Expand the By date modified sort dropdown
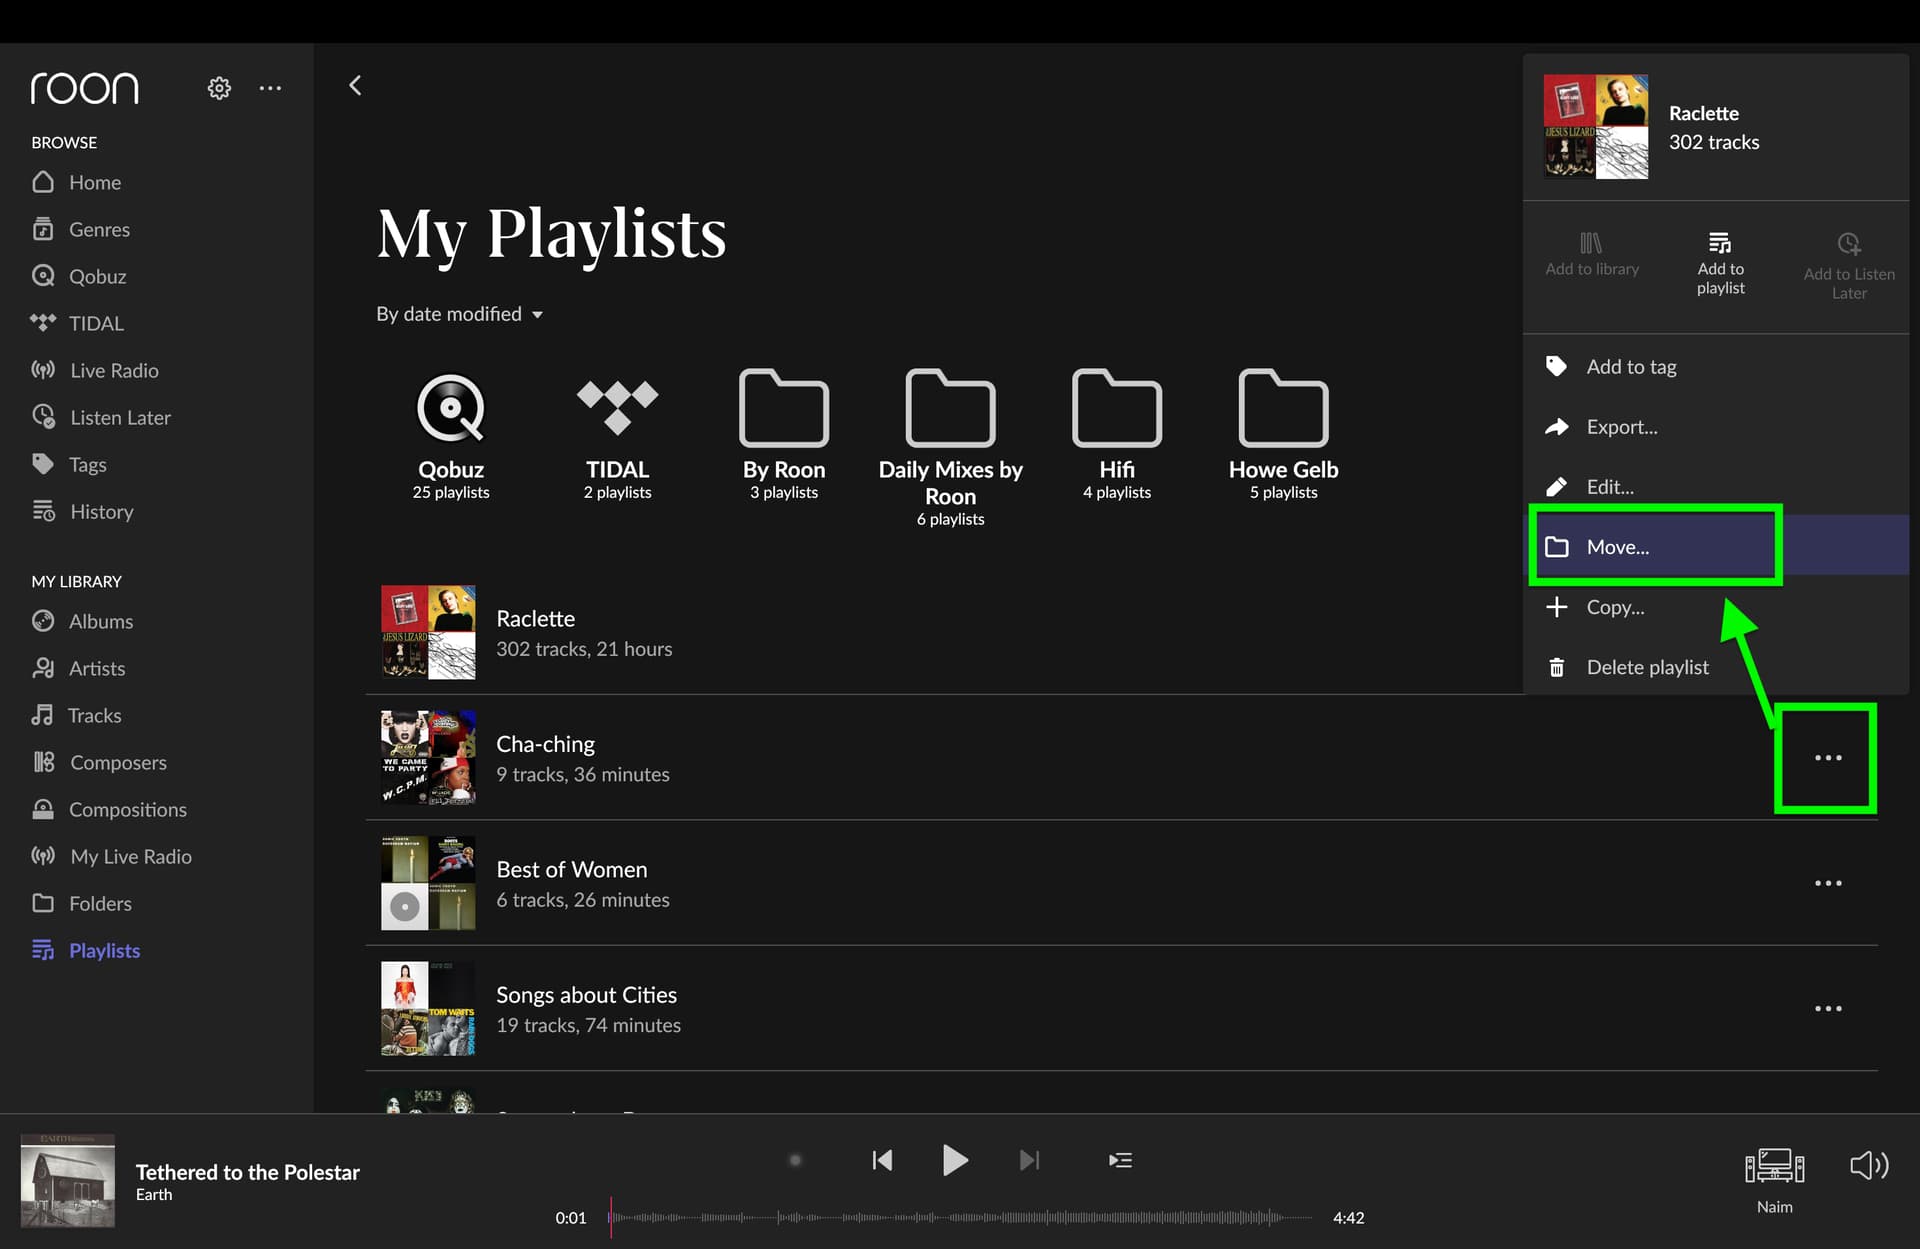Screen dimensions: 1920x1249 tap(459, 314)
